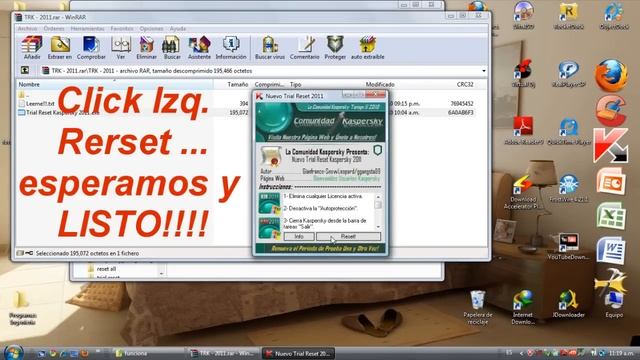Click the JDownloader desktop icon

pos(568,304)
